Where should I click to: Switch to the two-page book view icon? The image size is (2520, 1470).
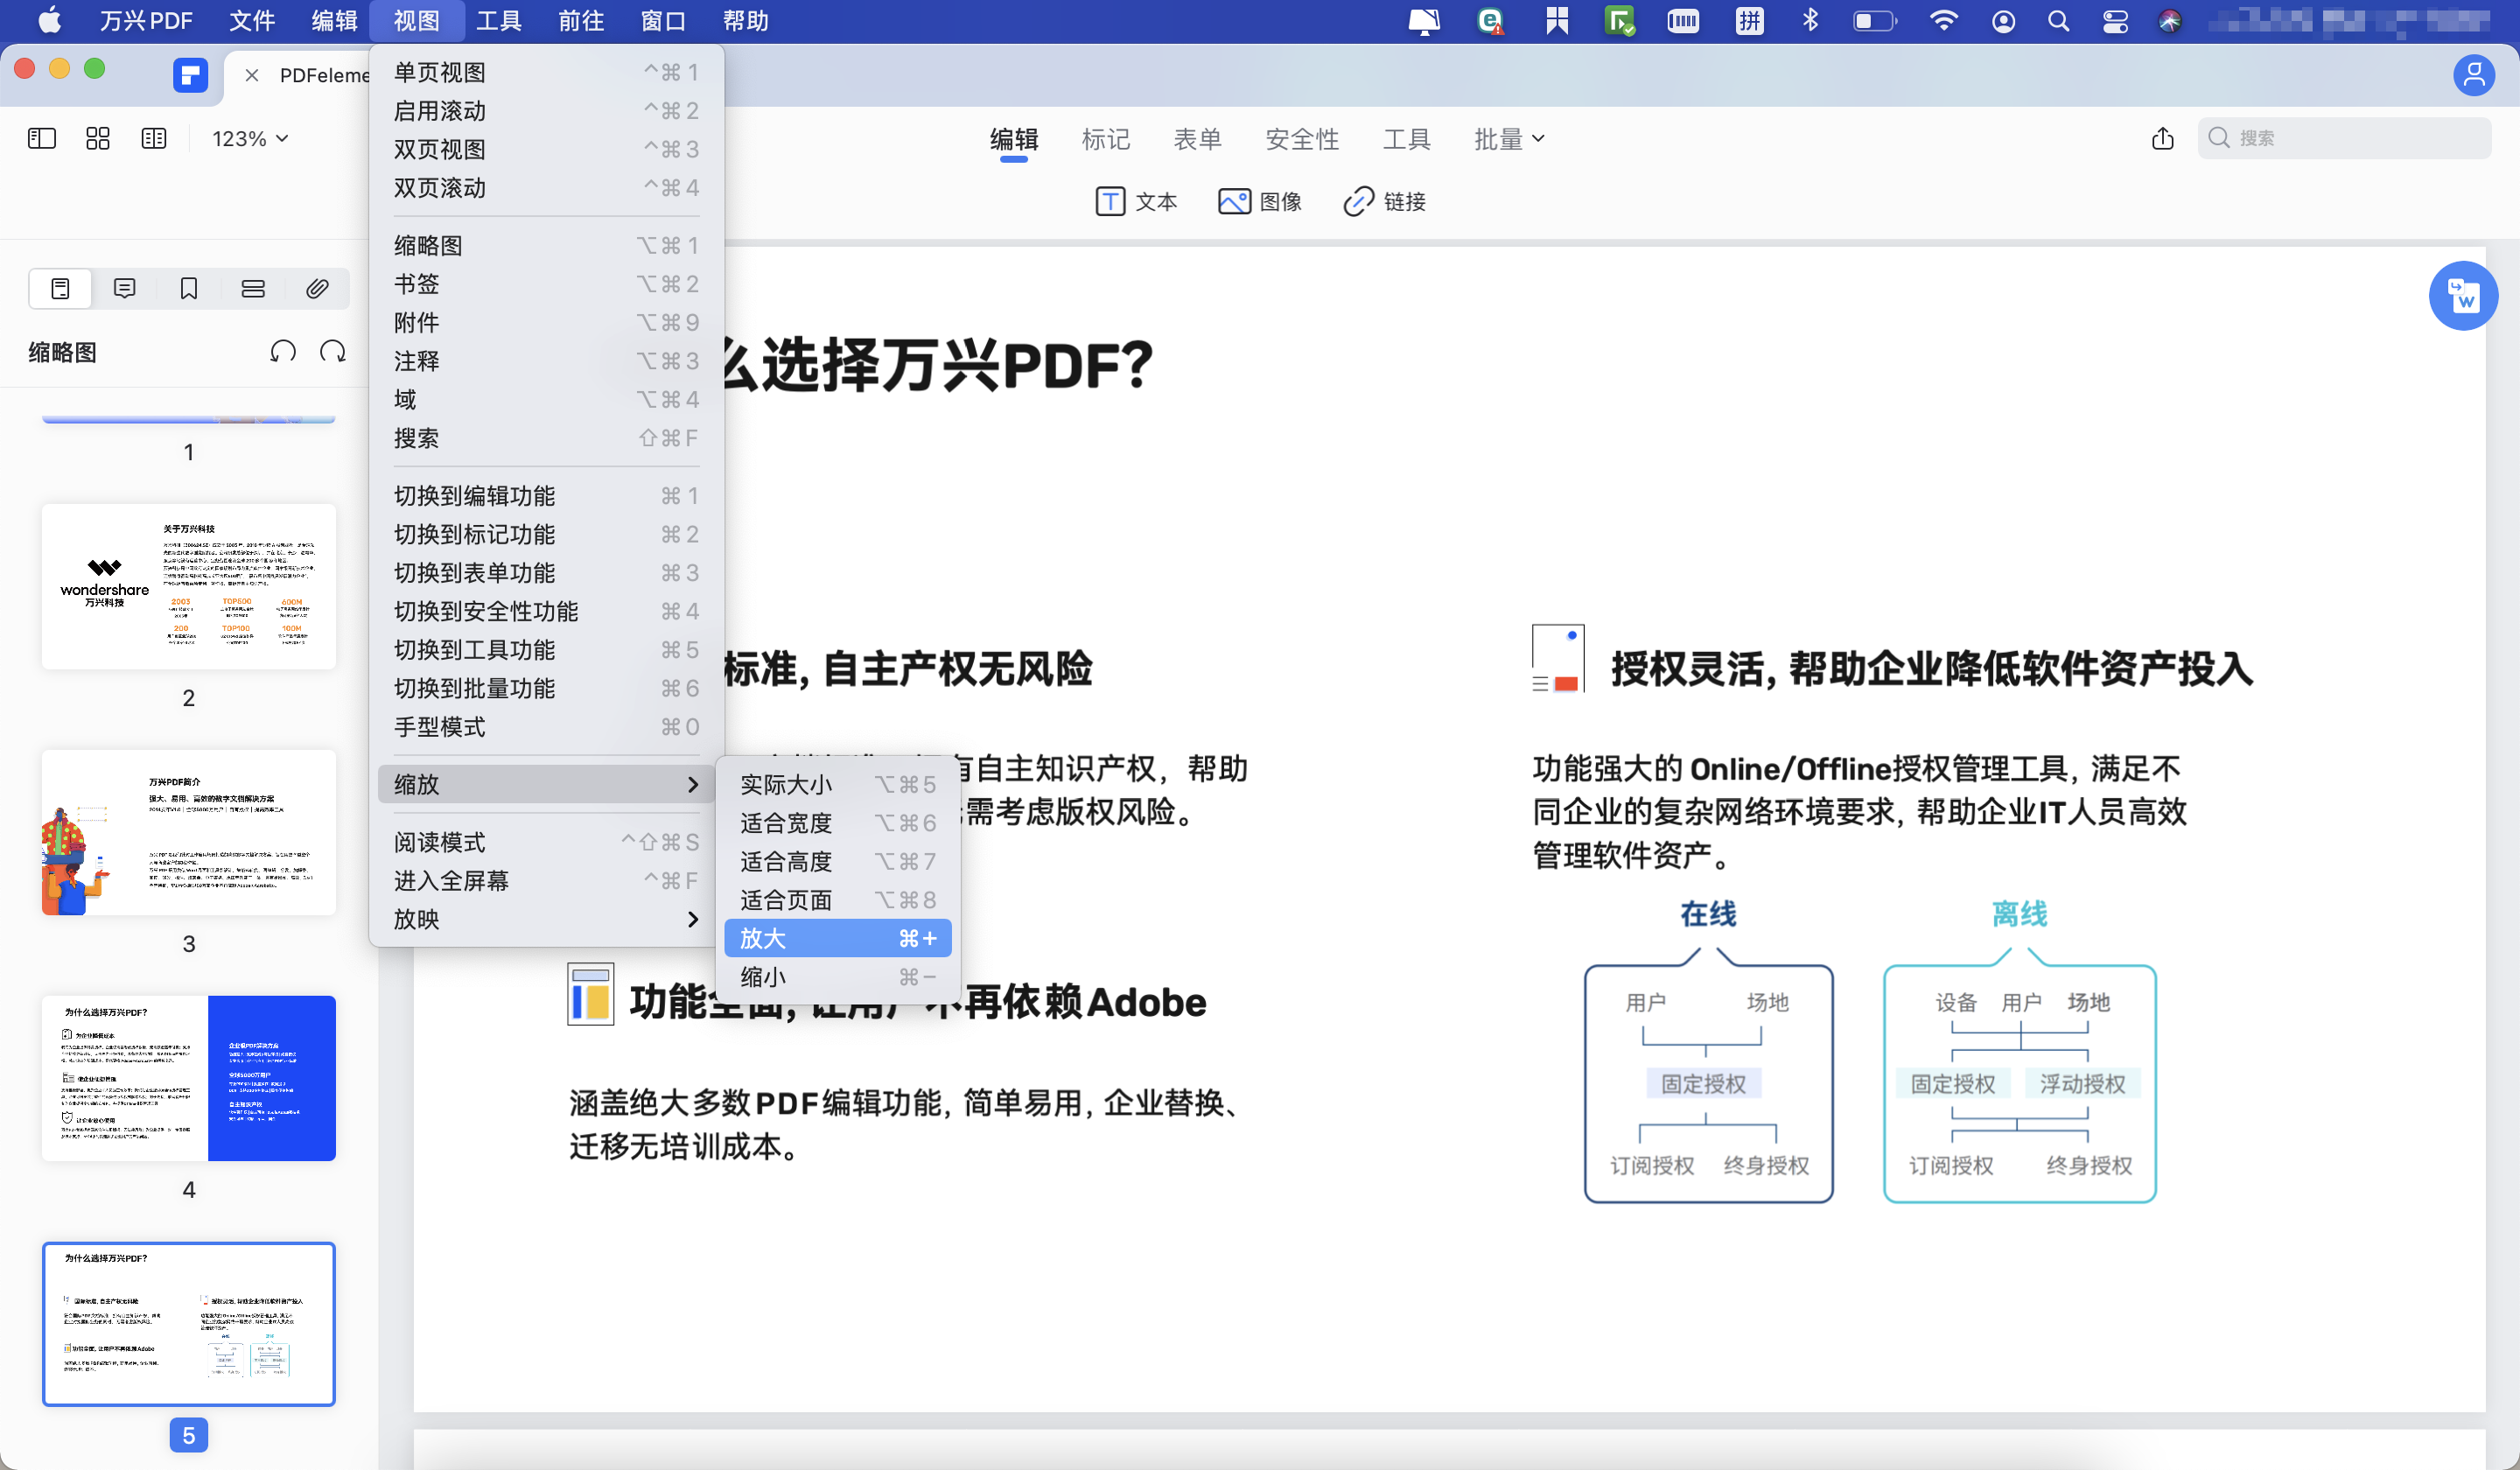click(153, 138)
